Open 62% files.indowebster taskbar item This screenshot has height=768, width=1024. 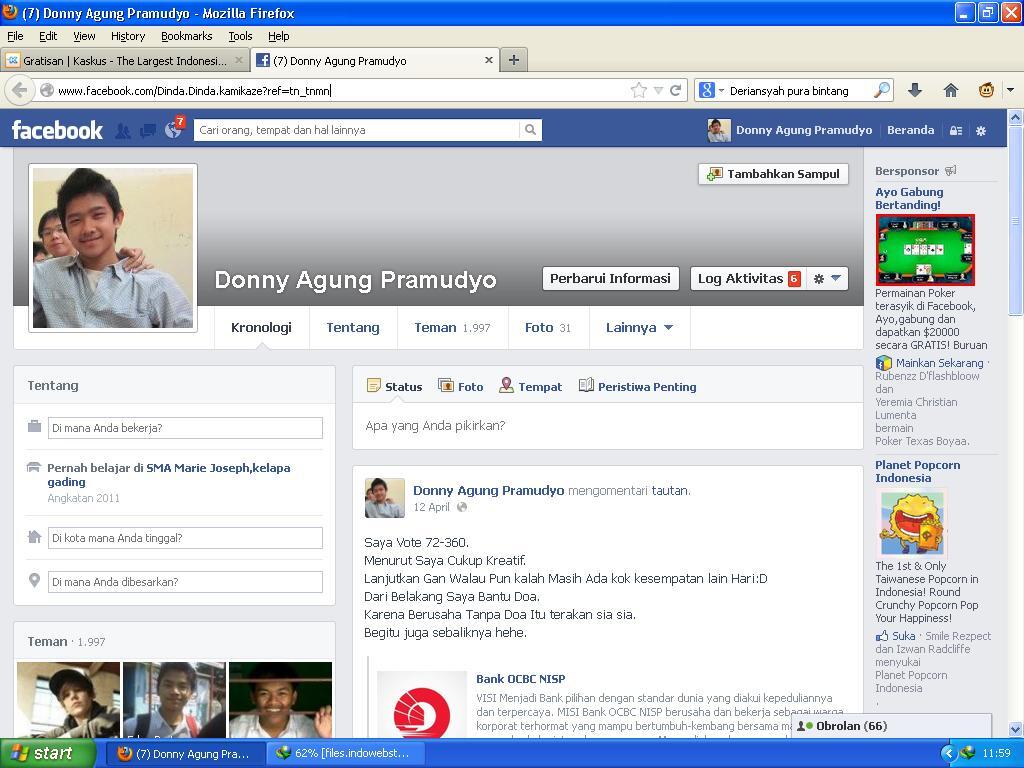tap(346, 753)
